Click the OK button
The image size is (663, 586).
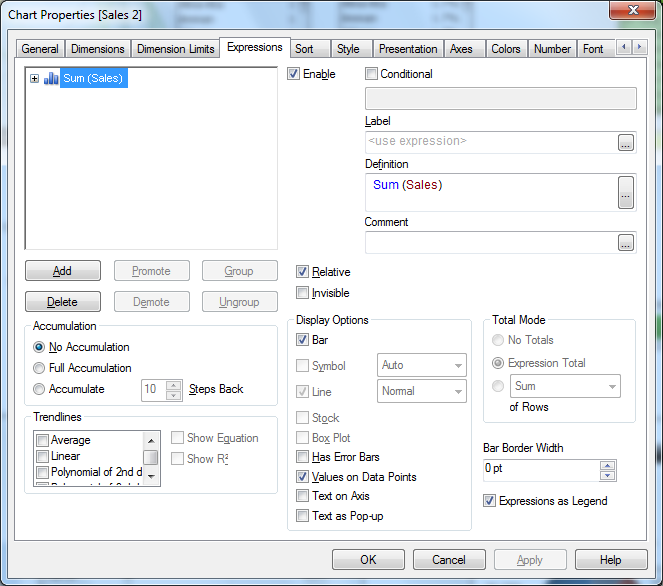(368, 560)
